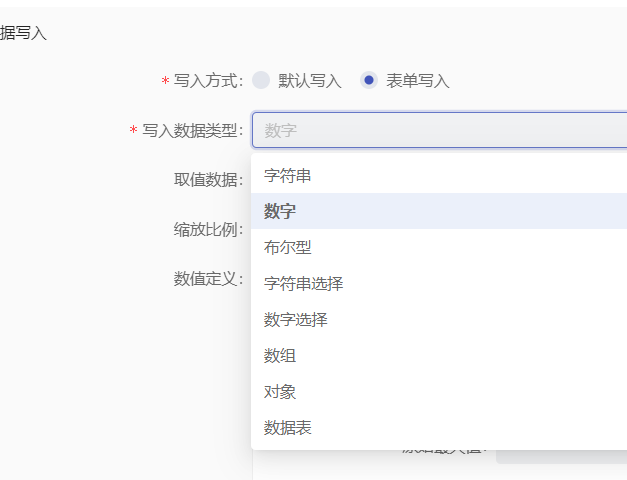The height and width of the screenshot is (480, 627).
Task: Choose 布尔型 in the dropdown list
Action: pyautogui.click(x=288, y=247)
